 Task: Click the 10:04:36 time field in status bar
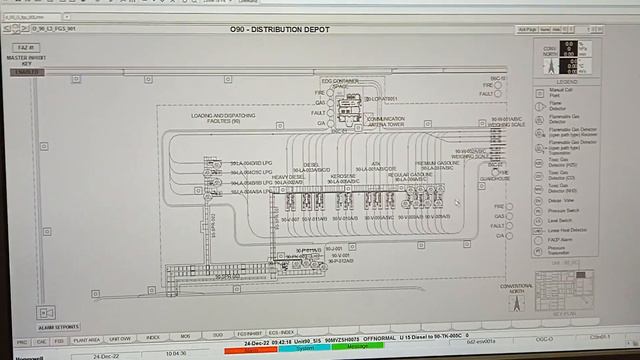(x=176, y=353)
